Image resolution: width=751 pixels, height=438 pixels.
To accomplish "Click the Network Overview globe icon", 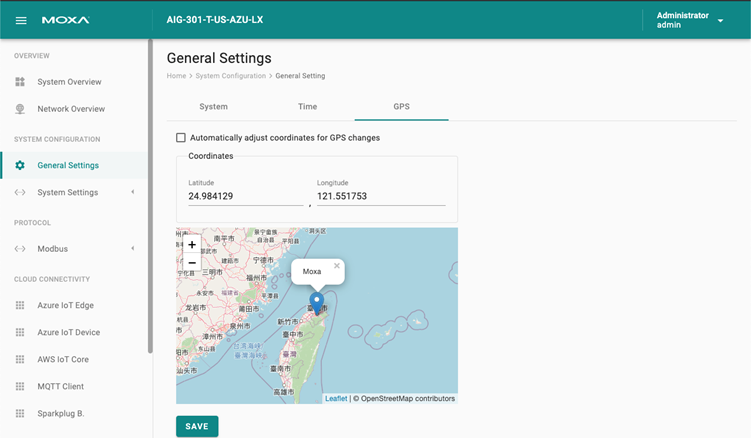I will [20, 109].
